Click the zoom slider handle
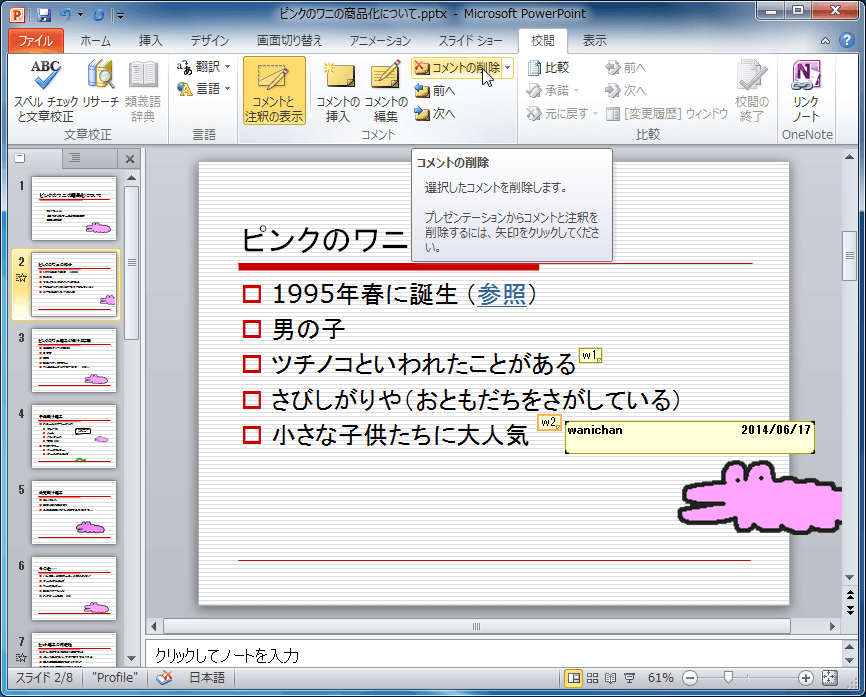 click(x=728, y=678)
